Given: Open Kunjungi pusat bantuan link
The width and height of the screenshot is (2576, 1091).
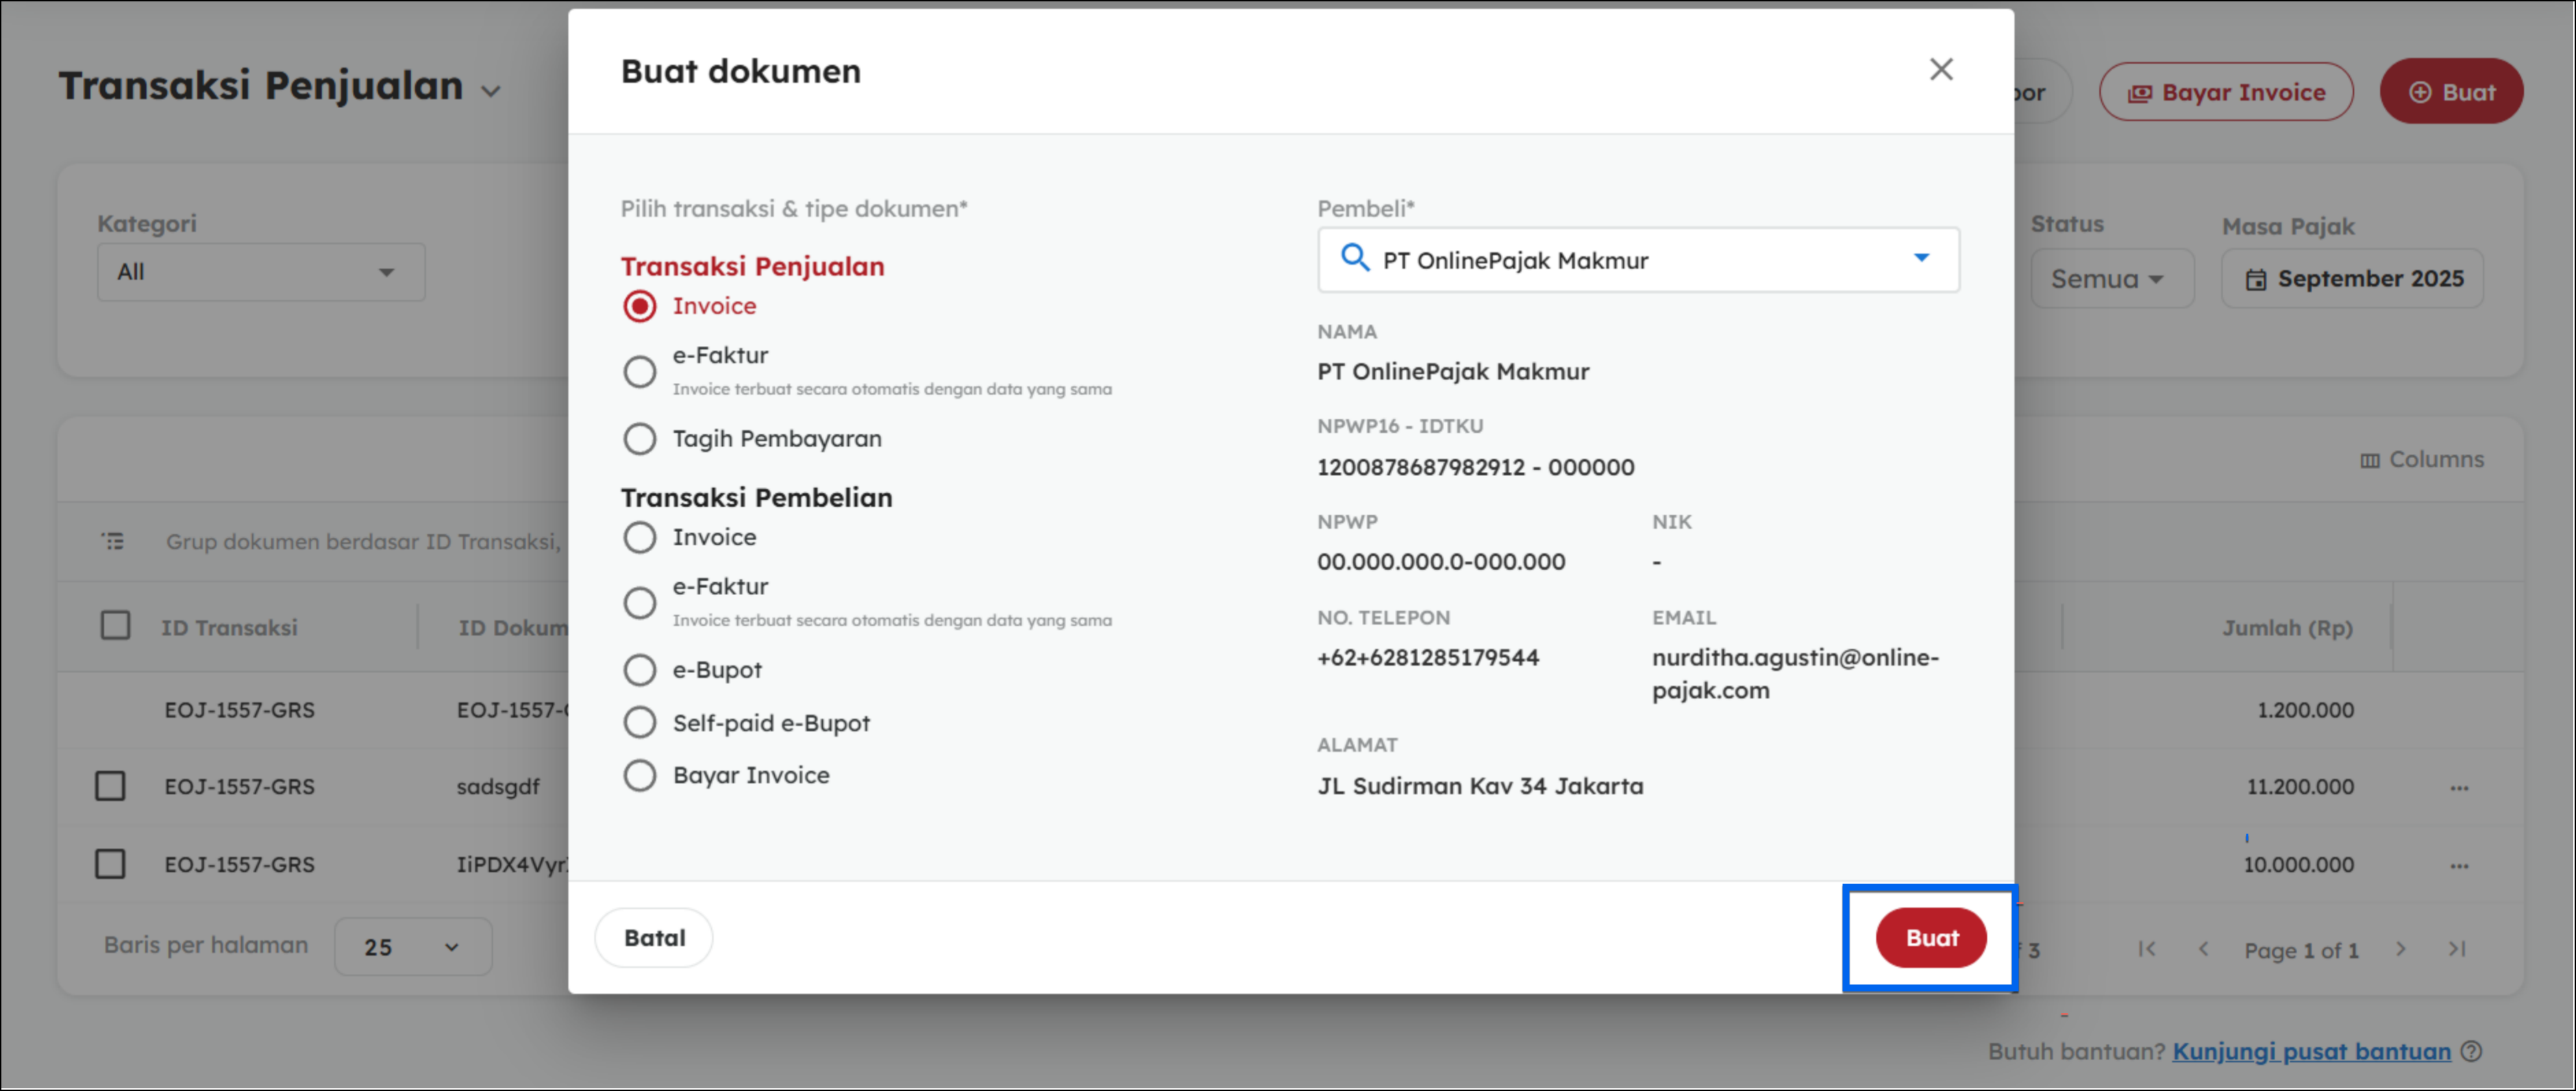Looking at the screenshot, I should coord(2311,1051).
